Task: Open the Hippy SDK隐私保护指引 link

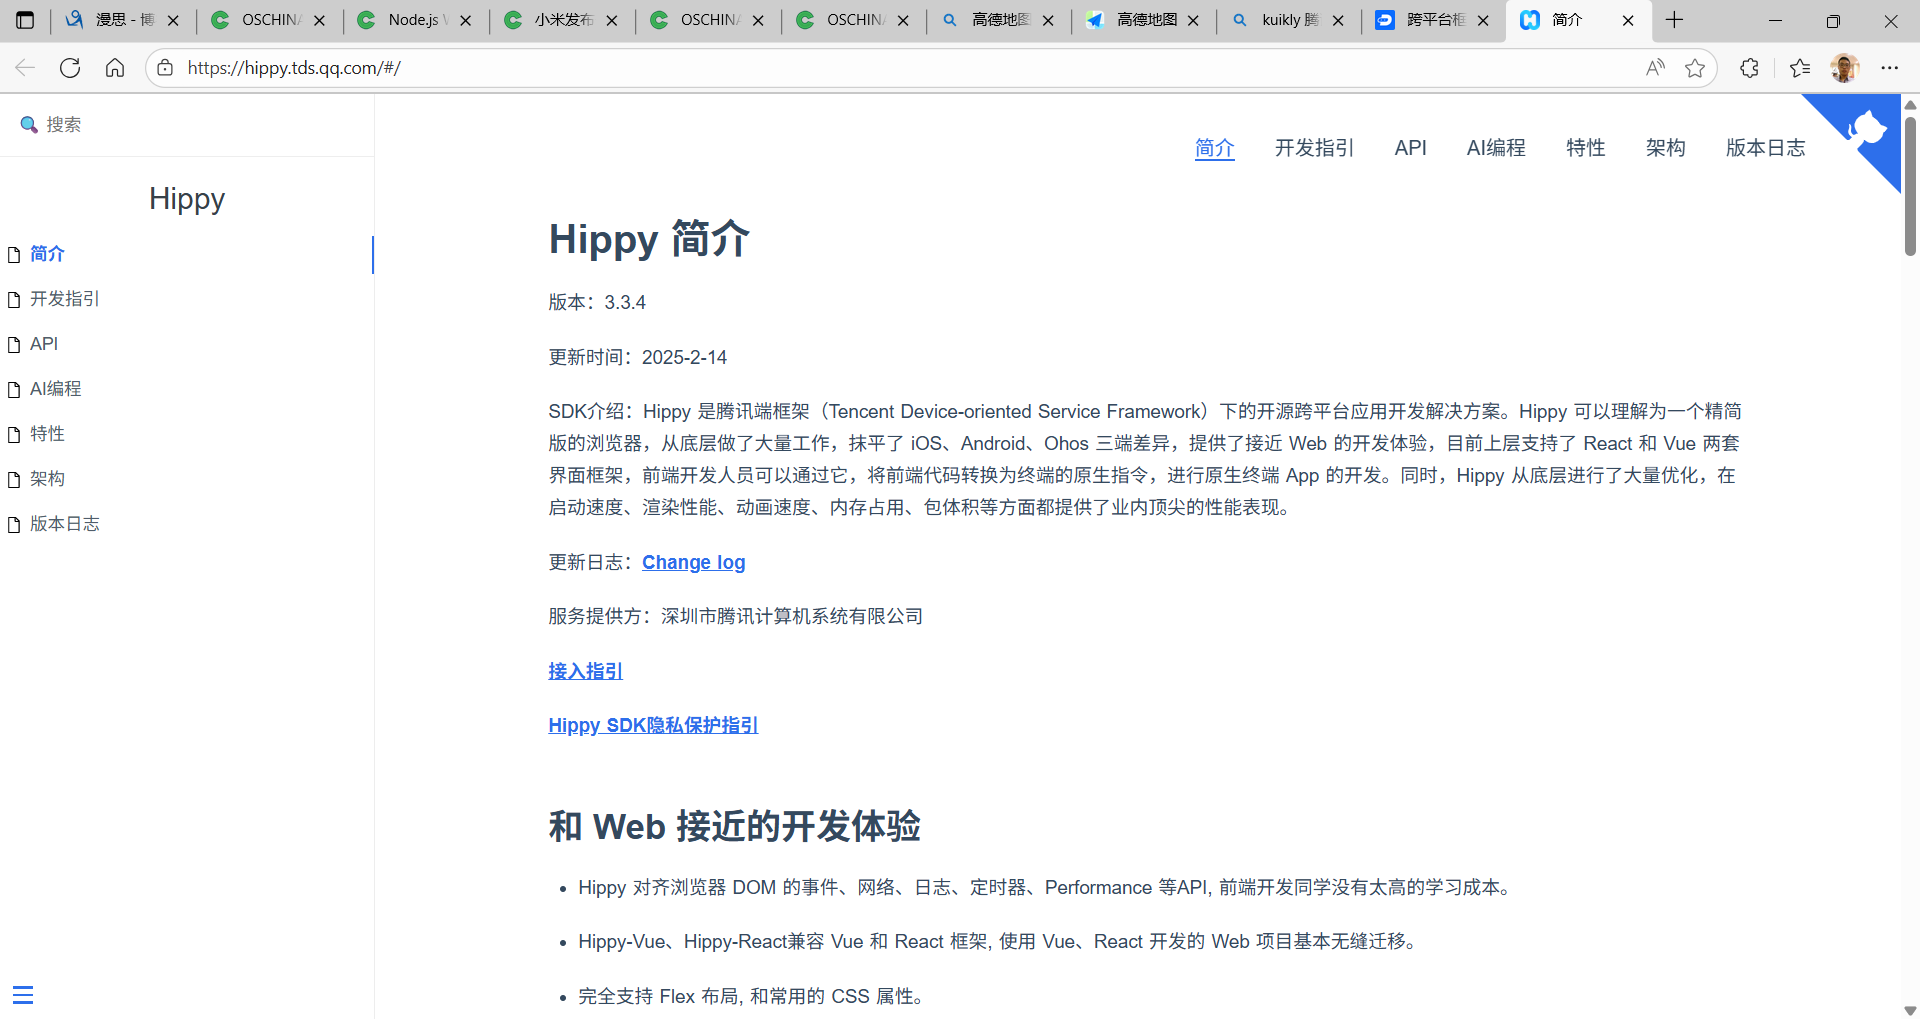Action: [x=653, y=725]
